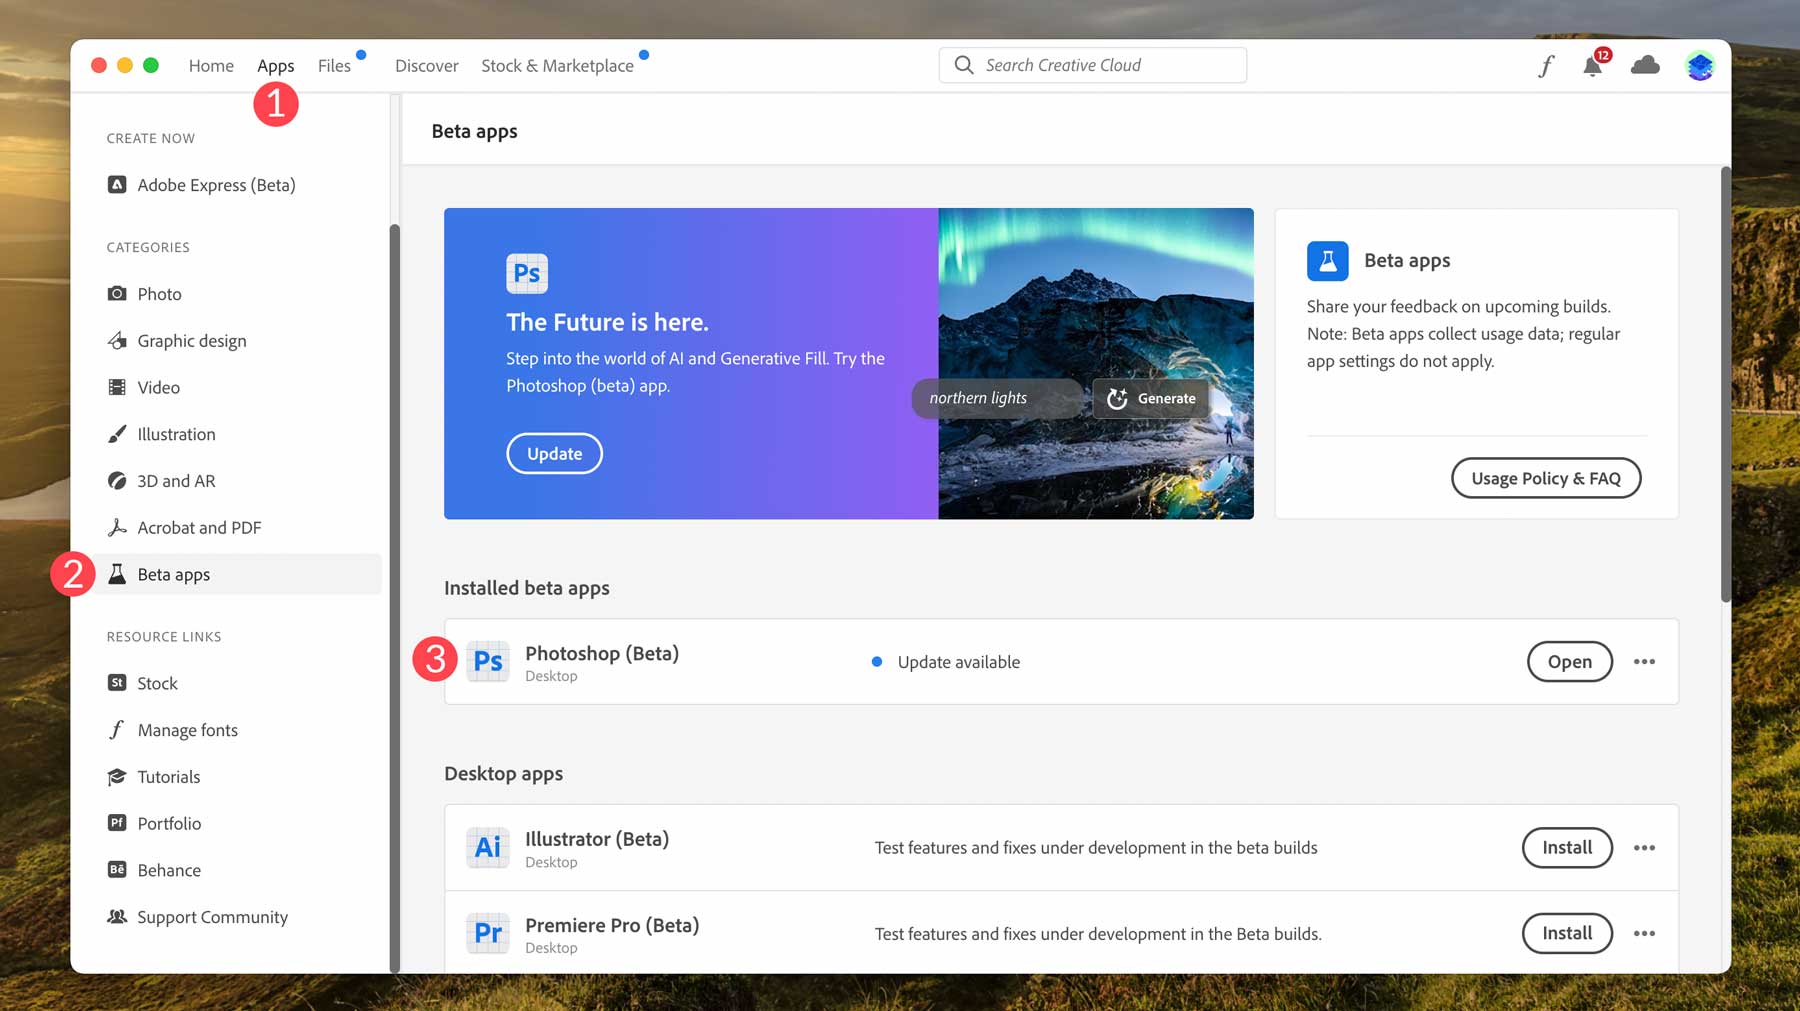This screenshot has height=1011, width=1800.
Task: Go to the Home tab
Action: coord(211,66)
